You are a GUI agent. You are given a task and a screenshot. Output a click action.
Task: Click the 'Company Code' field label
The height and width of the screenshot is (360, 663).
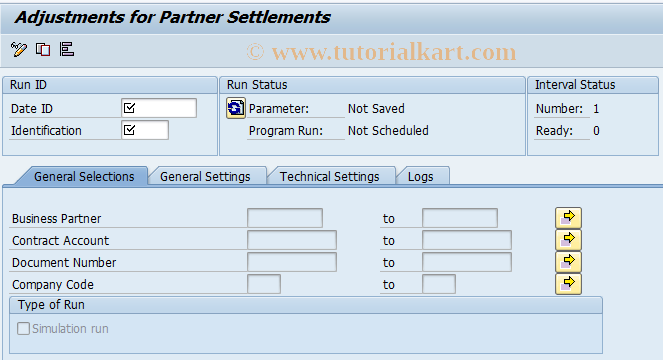point(53,285)
